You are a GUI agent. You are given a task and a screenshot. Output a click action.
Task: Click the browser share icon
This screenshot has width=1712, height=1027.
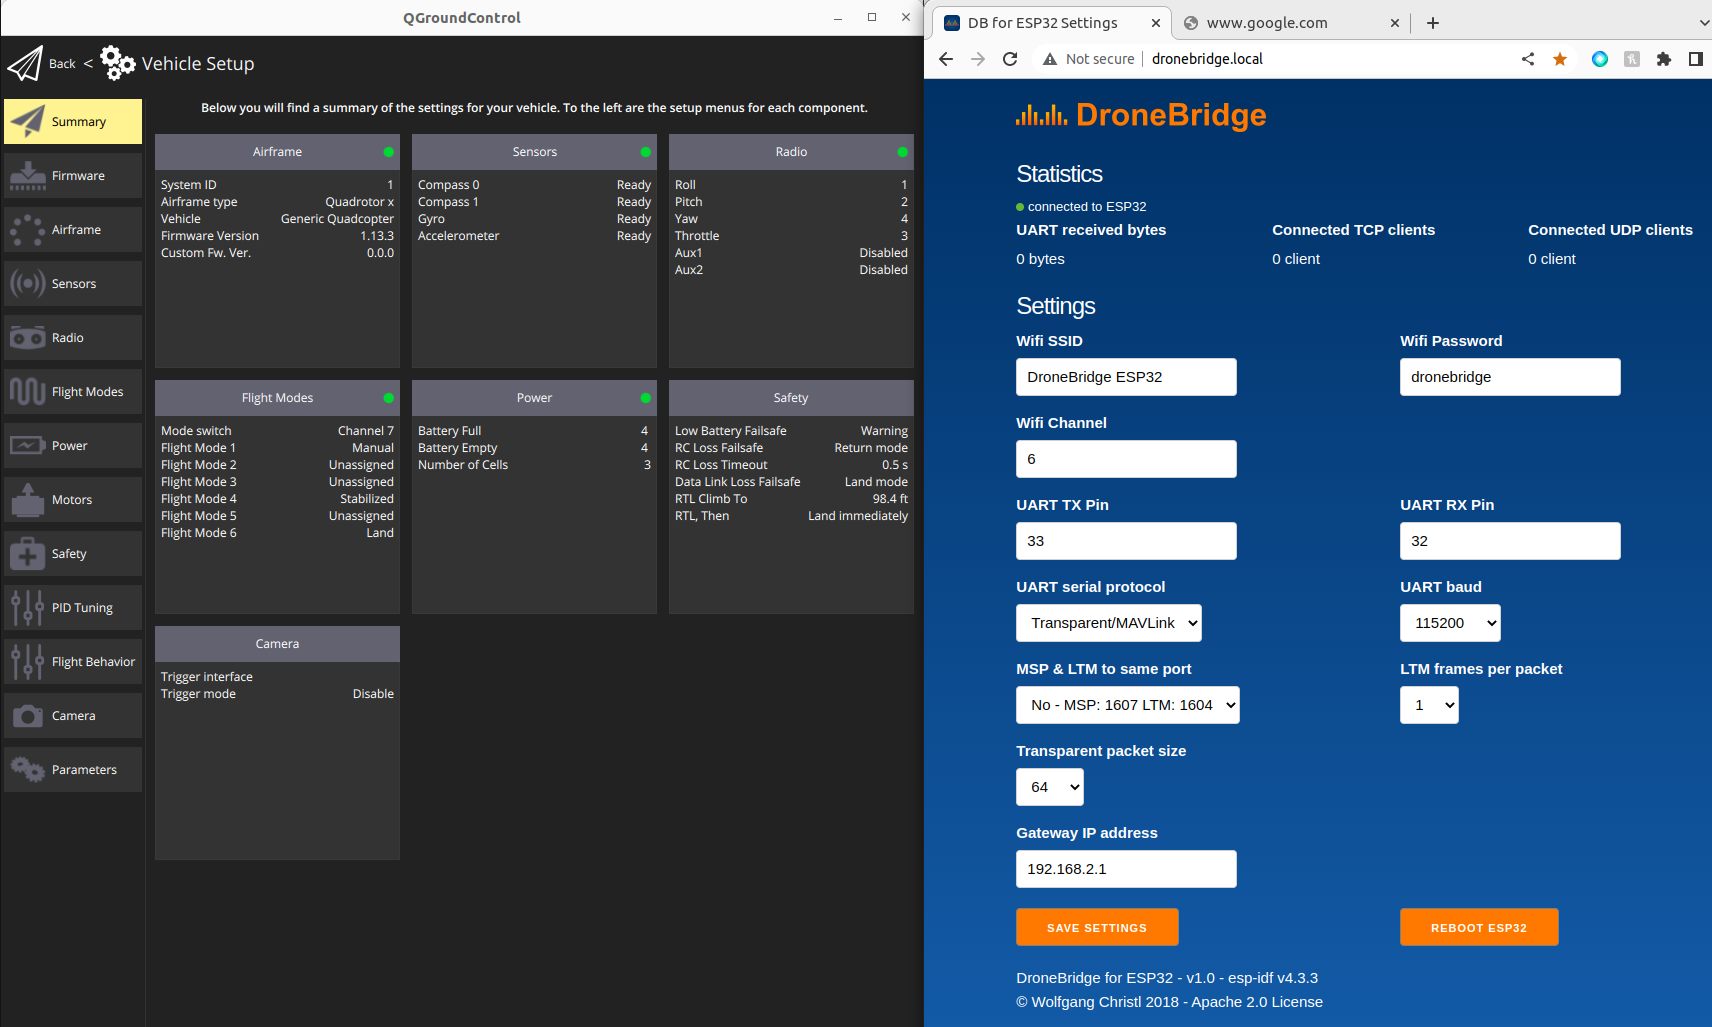[1528, 59]
